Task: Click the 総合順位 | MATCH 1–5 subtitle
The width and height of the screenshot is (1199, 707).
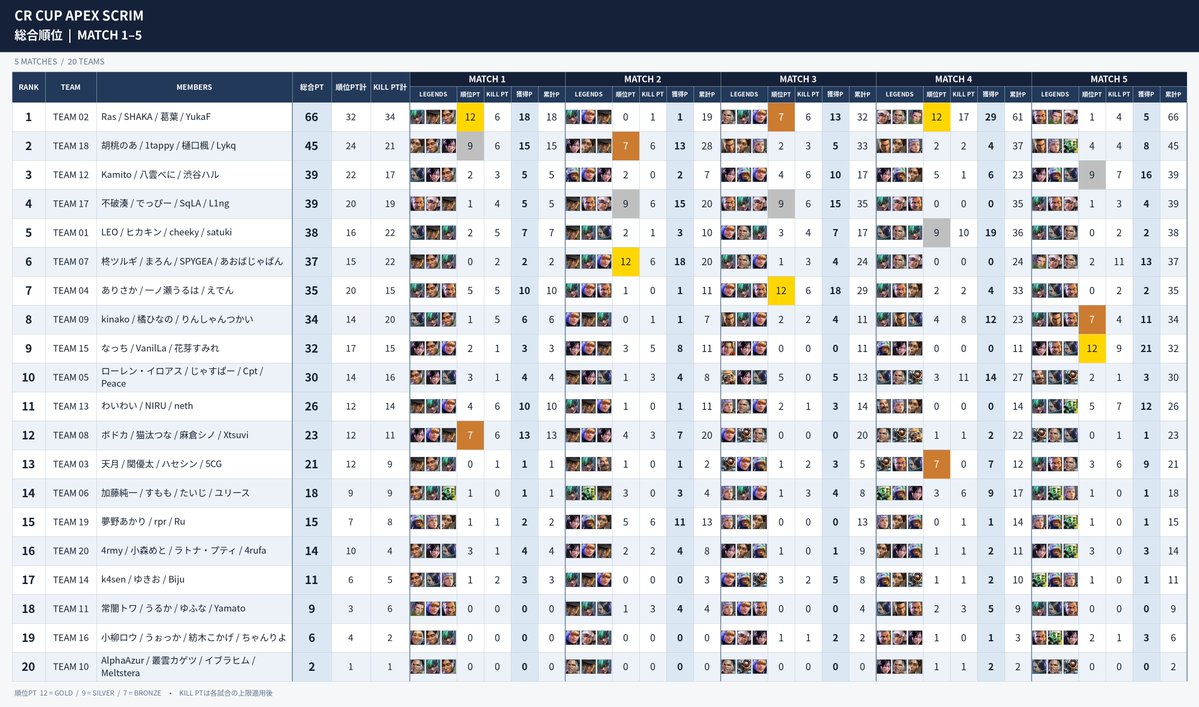Action: pos(78,35)
